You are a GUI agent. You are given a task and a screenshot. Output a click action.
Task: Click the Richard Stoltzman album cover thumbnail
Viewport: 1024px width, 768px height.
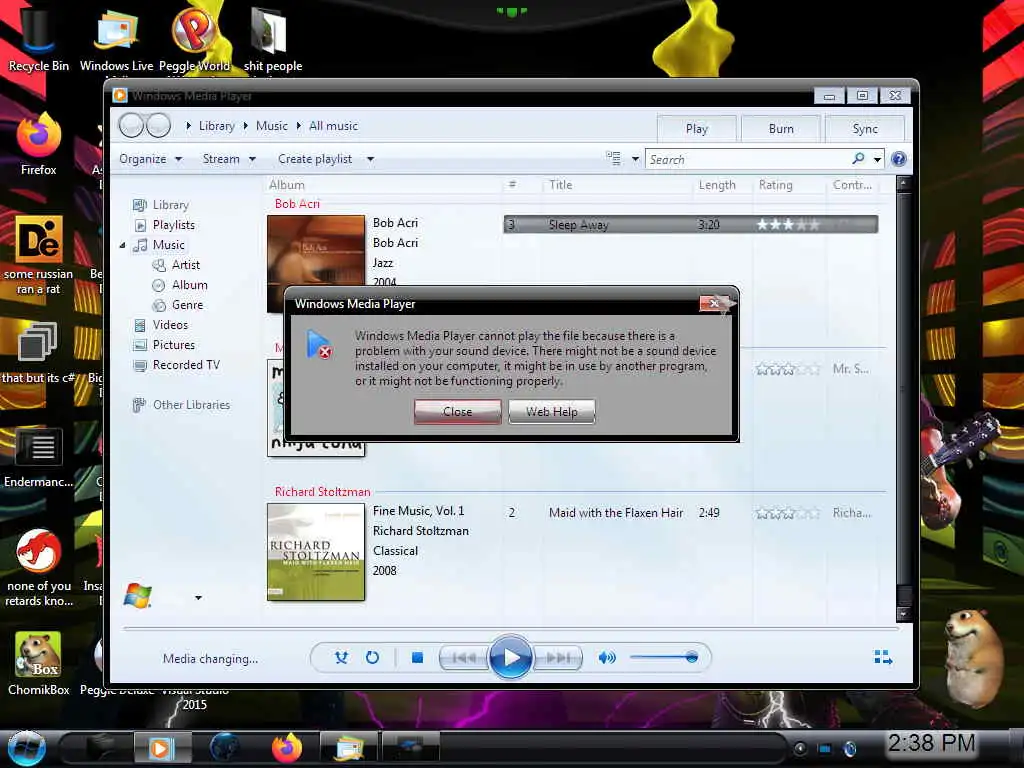(316, 552)
